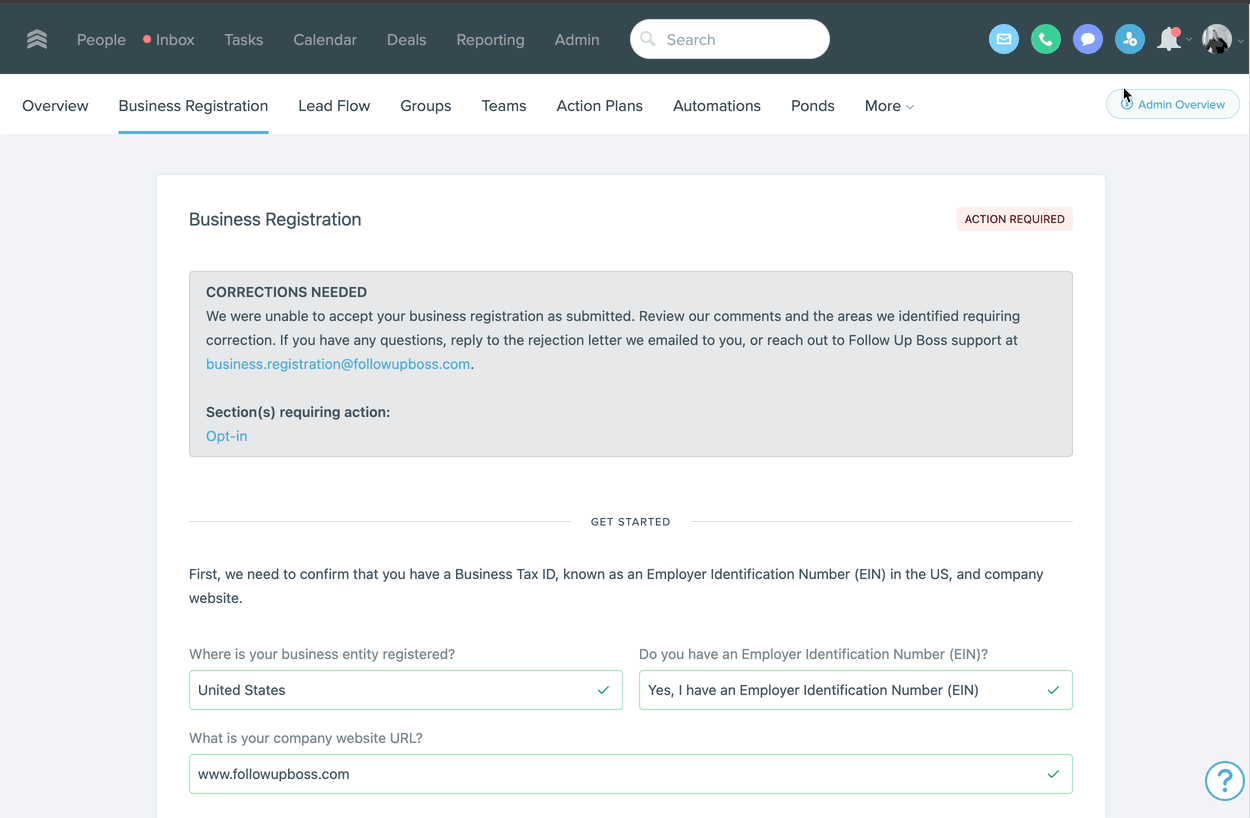The image size is (1250, 818).
Task: Open the notifications bell icon
Action: [x=1168, y=39]
